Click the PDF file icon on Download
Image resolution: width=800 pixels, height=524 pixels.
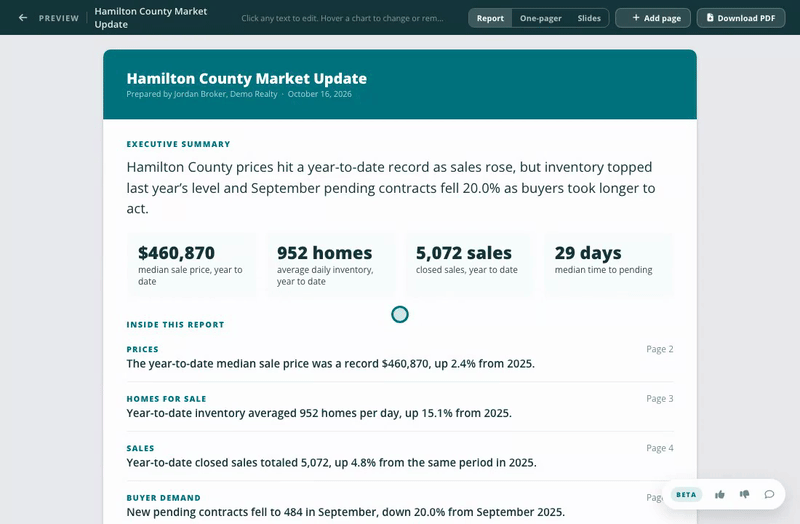tap(710, 18)
